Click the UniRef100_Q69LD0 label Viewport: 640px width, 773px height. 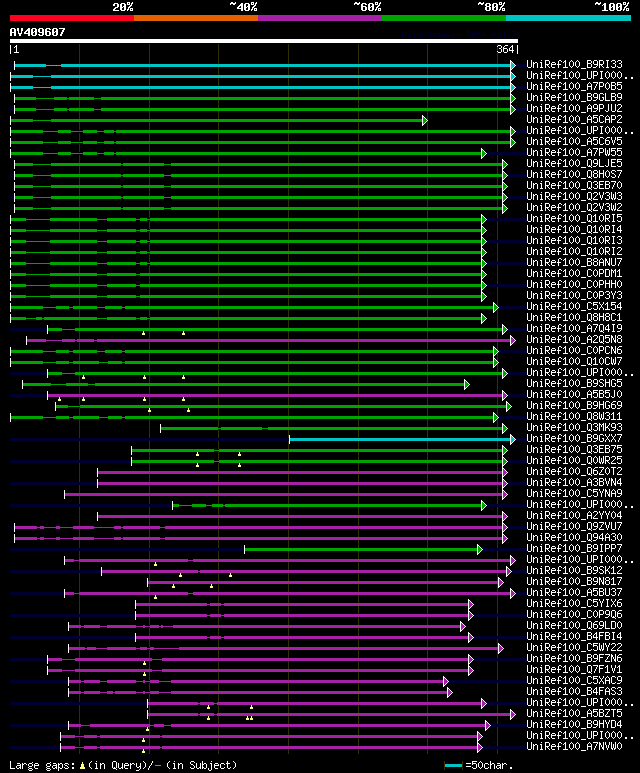pyautogui.click(x=574, y=626)
